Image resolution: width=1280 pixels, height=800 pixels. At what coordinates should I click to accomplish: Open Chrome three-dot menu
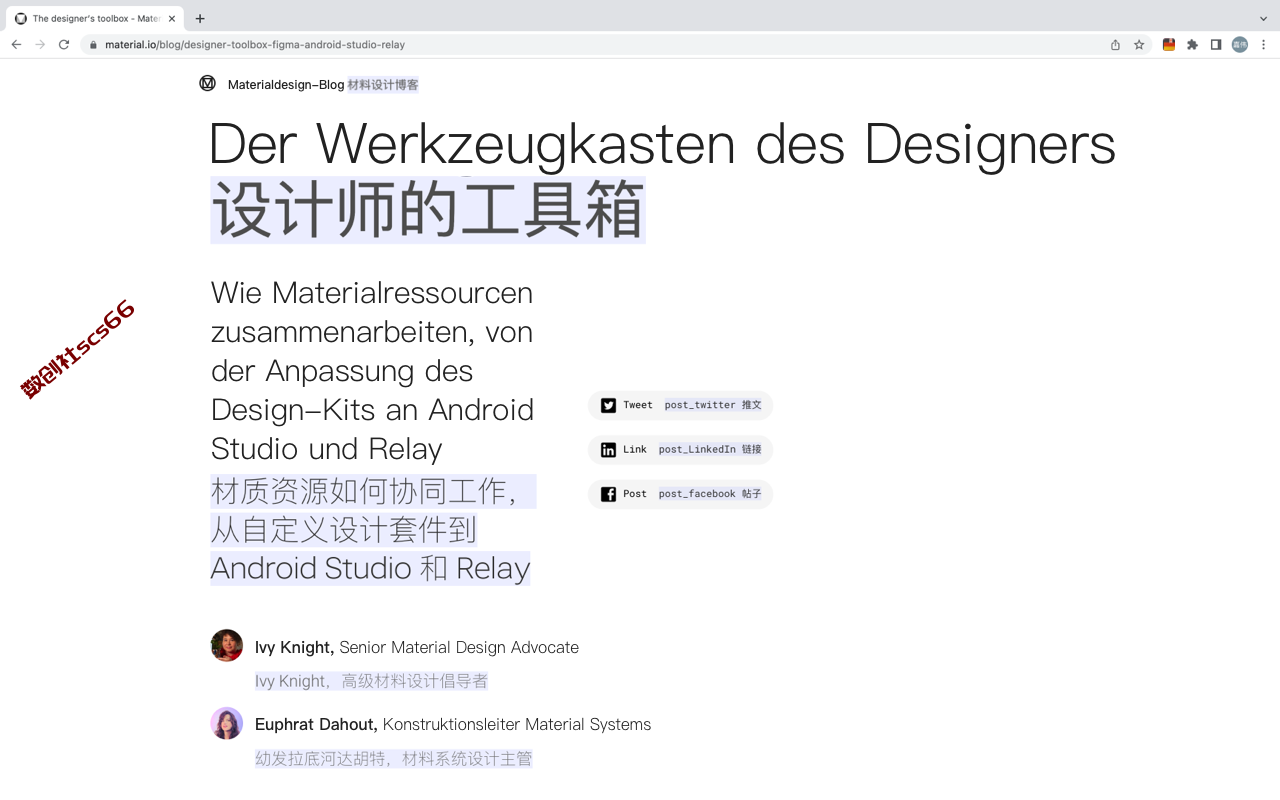point(1263,45)
